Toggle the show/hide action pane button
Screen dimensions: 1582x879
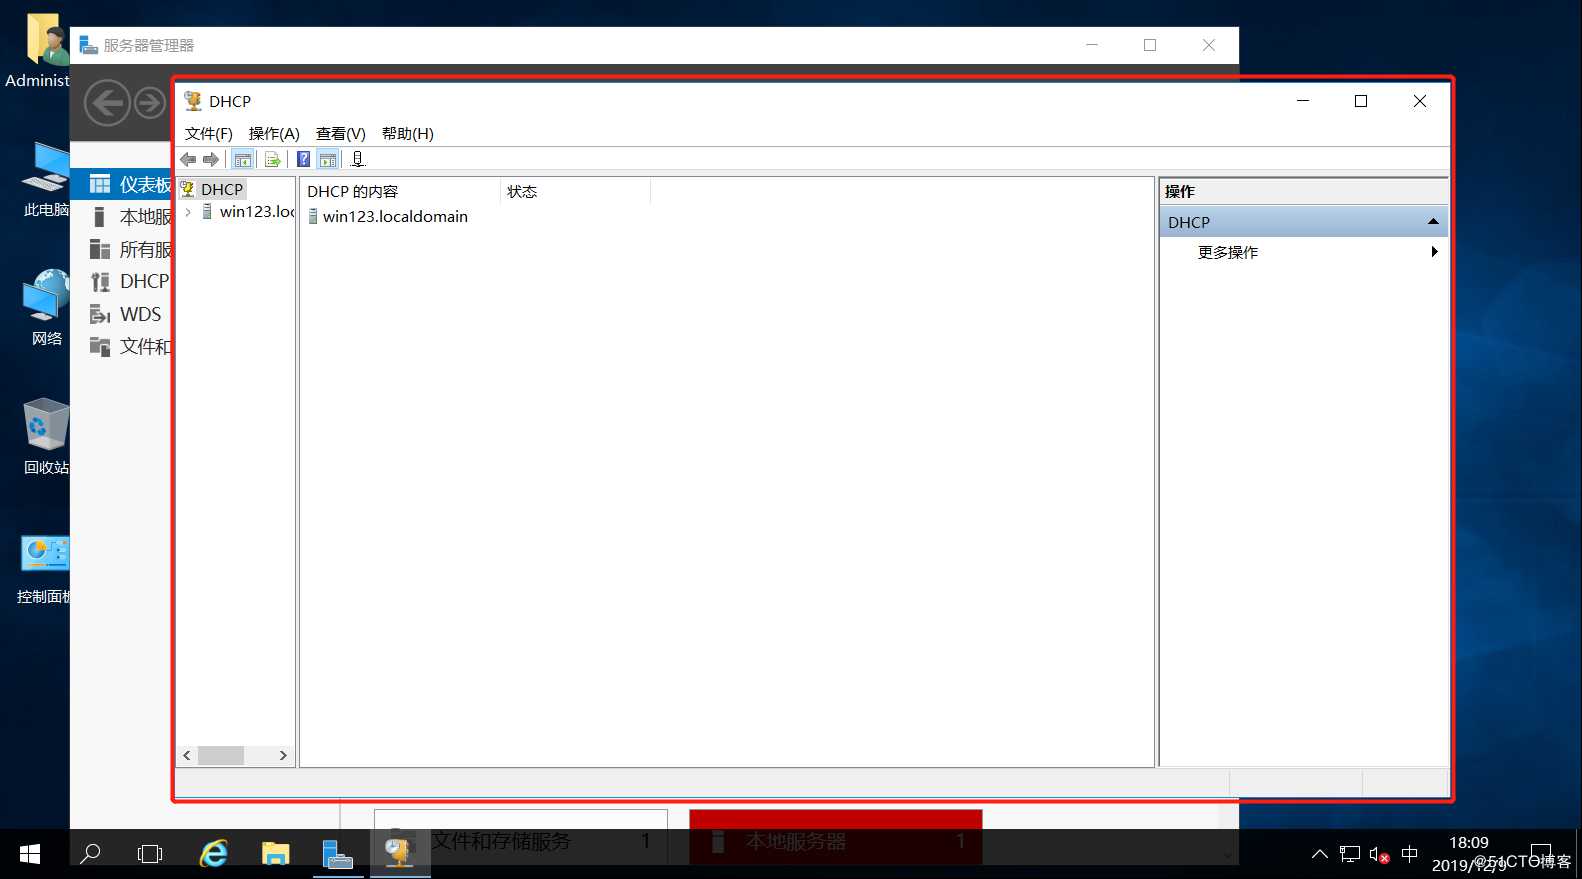(x=328, y=159)
